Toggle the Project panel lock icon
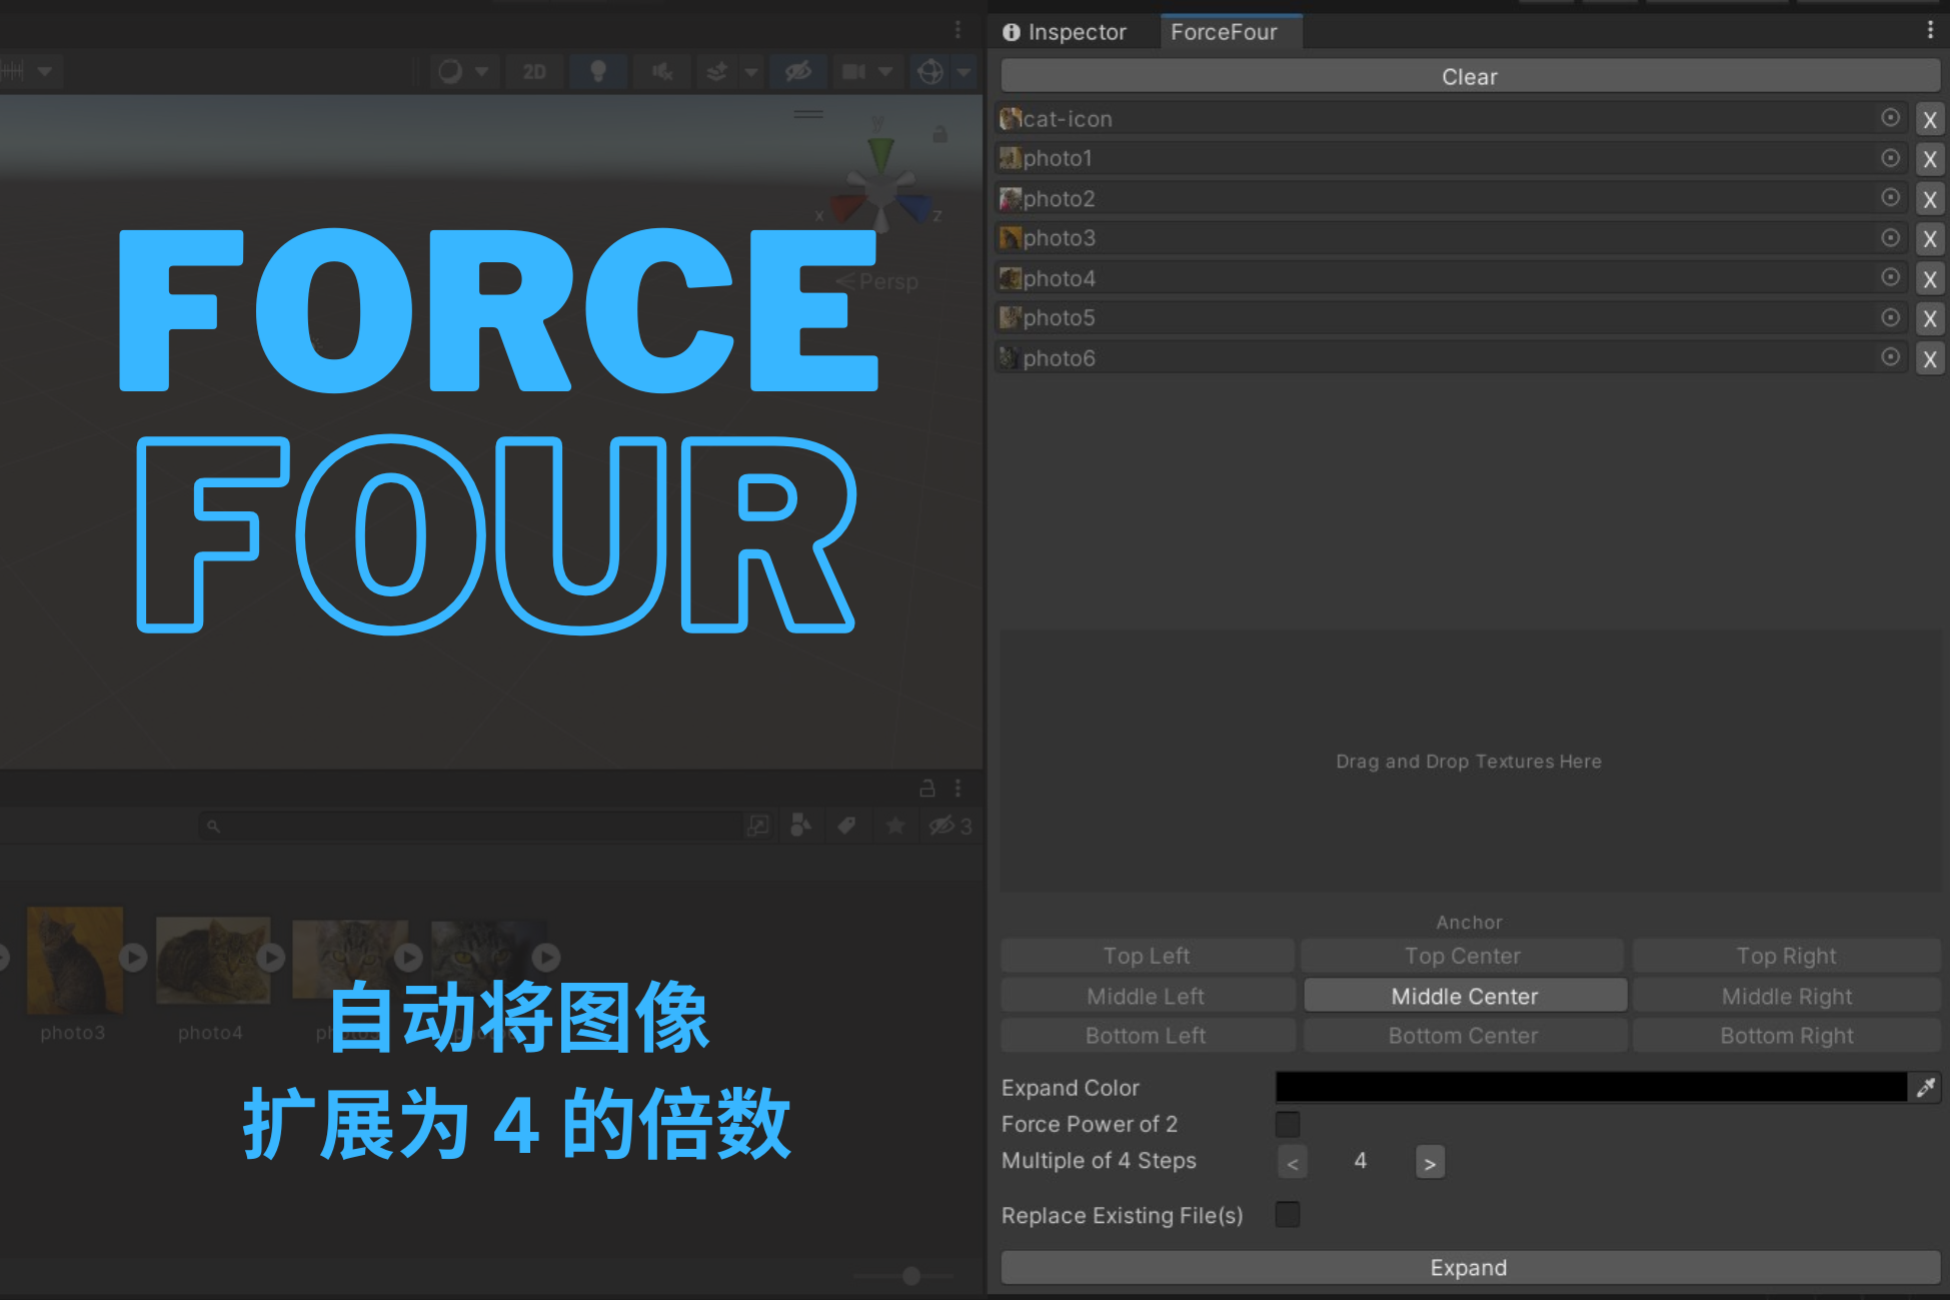This screenshot has width=1950, height=1300. 927,788
